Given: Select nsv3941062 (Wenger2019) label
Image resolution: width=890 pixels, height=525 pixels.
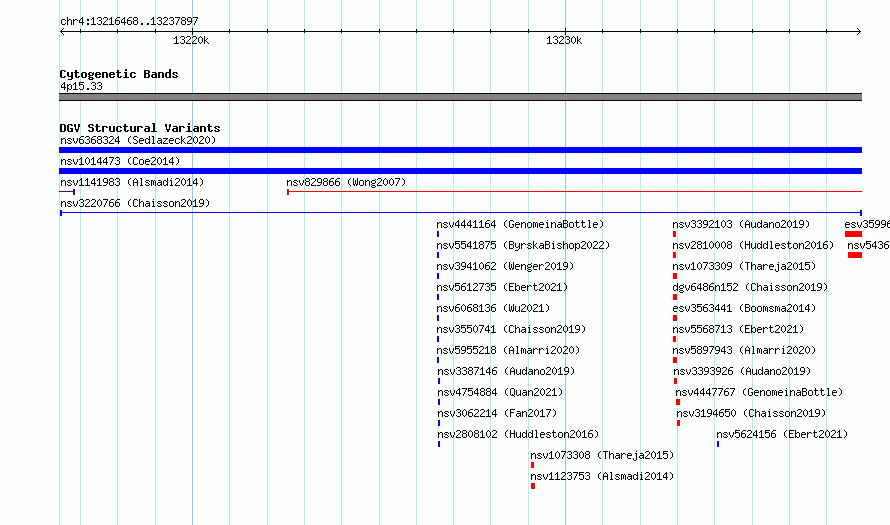Looking at the screenshot, I should (x=505, y=266).
